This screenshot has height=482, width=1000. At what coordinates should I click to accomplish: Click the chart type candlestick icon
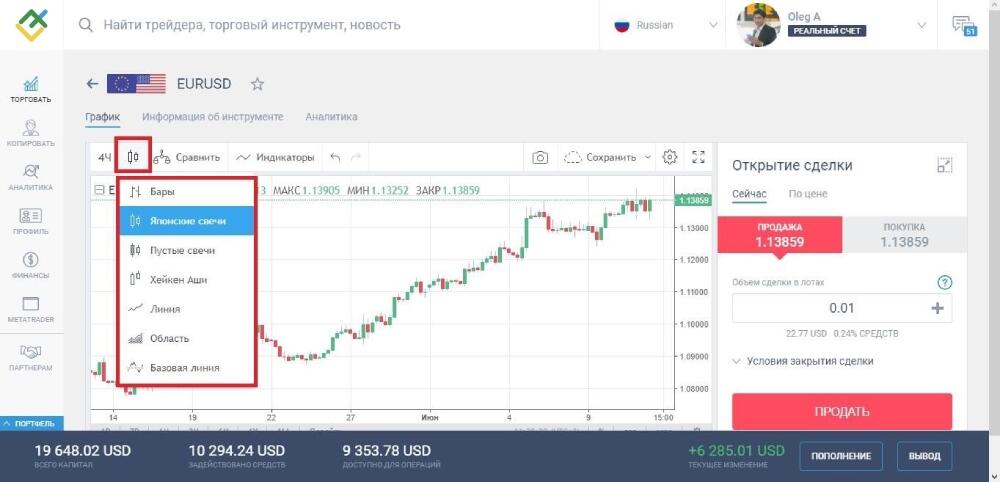click(x=133, y=157)
